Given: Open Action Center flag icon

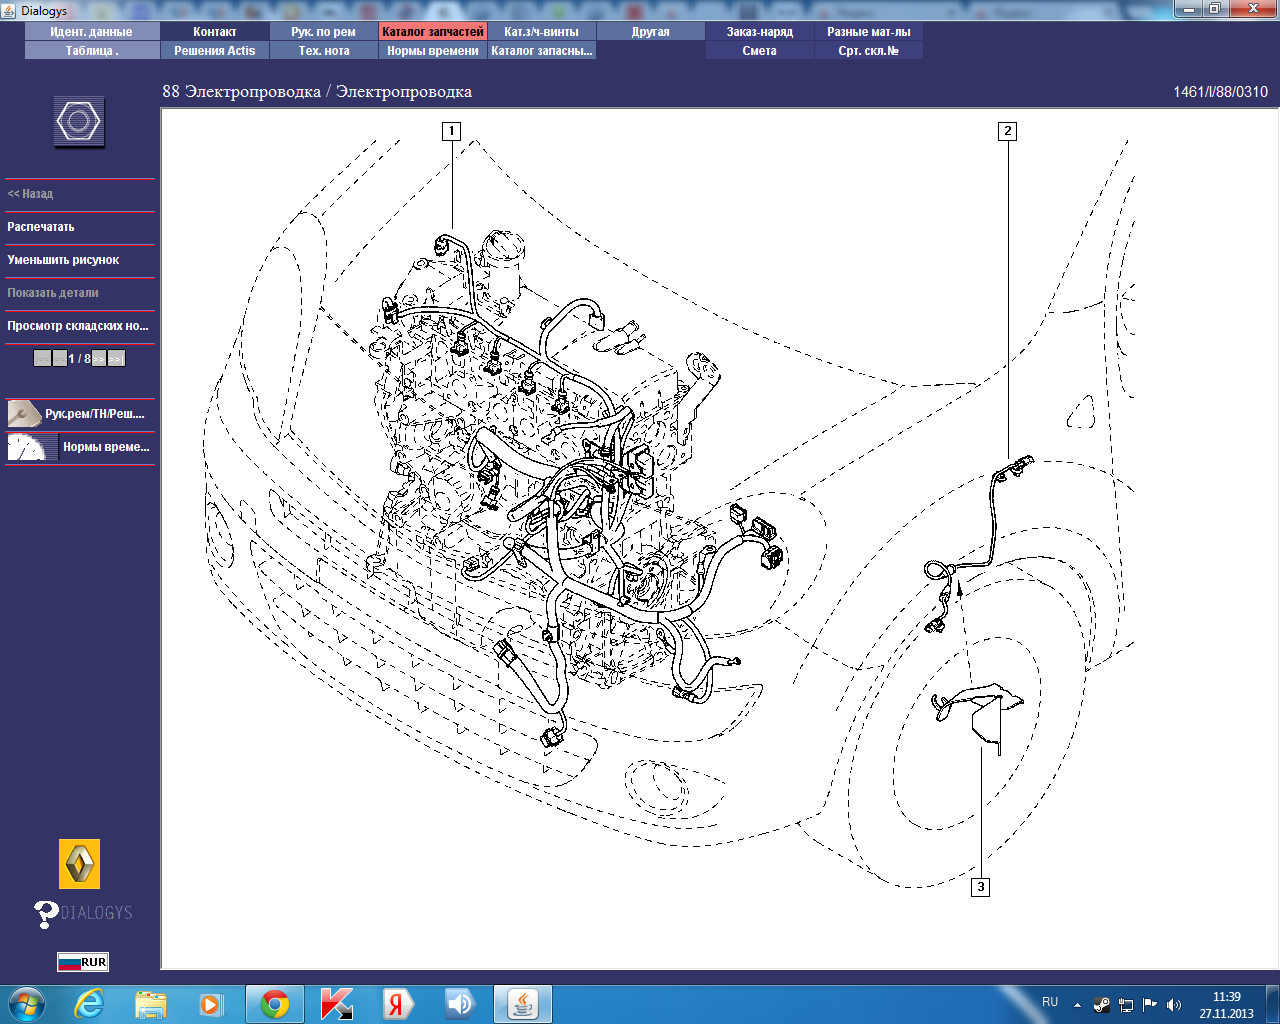Looking at the screenshot, I should 1150,1005.
